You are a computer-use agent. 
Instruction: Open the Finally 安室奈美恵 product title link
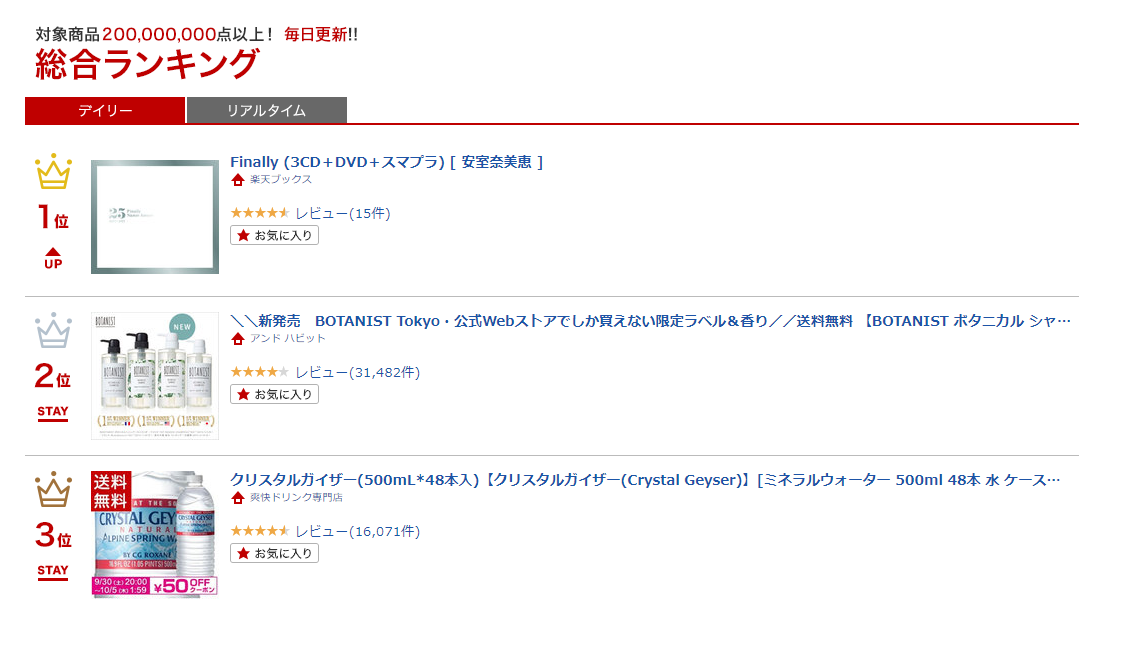click(386, 162)
